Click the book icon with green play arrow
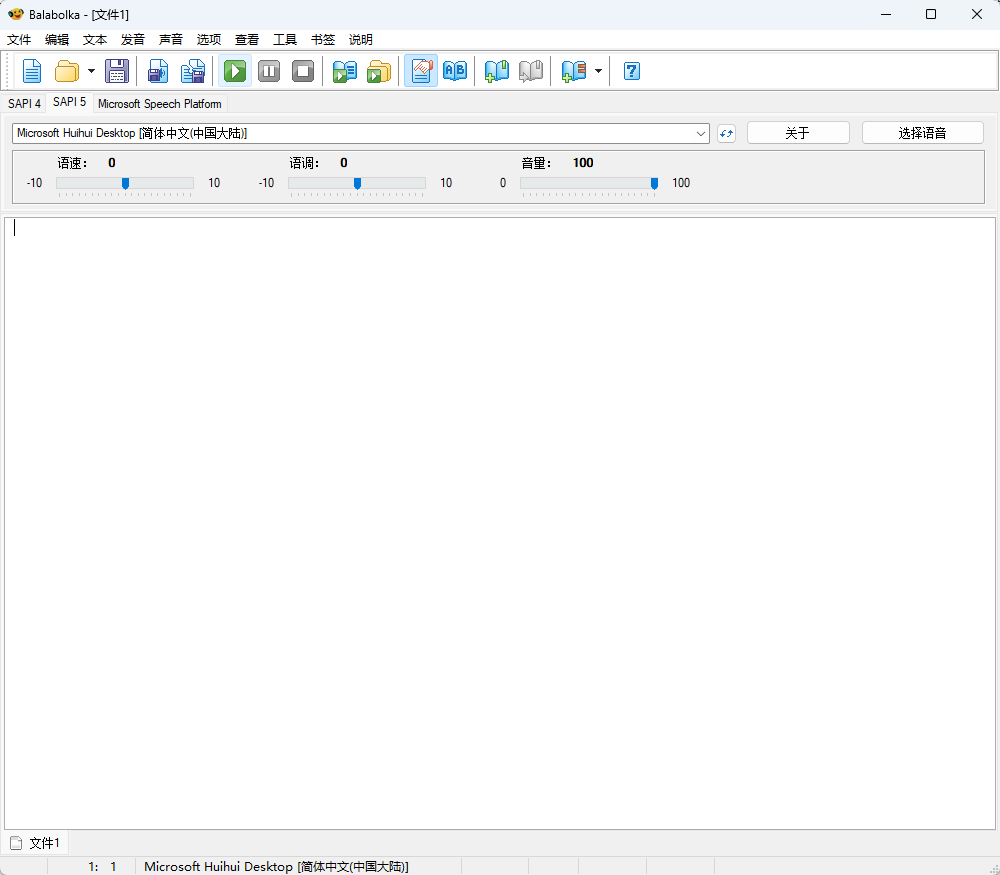 [345, 71]
